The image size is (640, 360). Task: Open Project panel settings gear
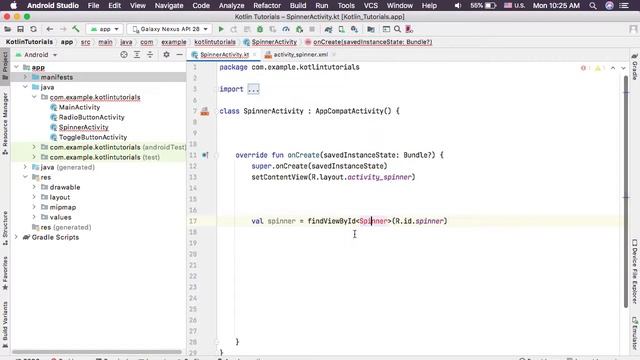click(166, 55)
